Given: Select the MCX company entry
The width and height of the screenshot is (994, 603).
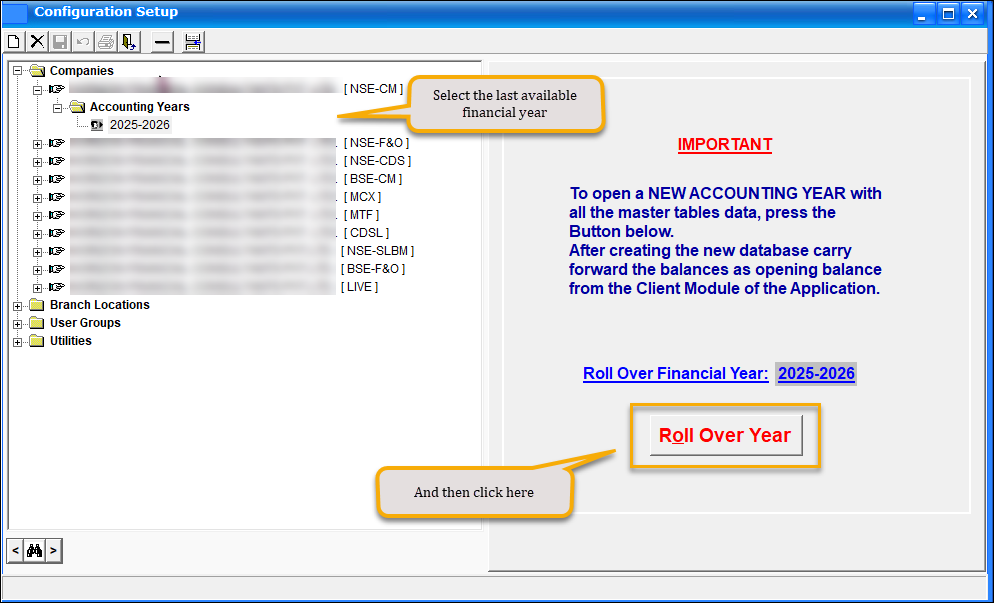Looking at the screenshot, I should coord(361,197).
